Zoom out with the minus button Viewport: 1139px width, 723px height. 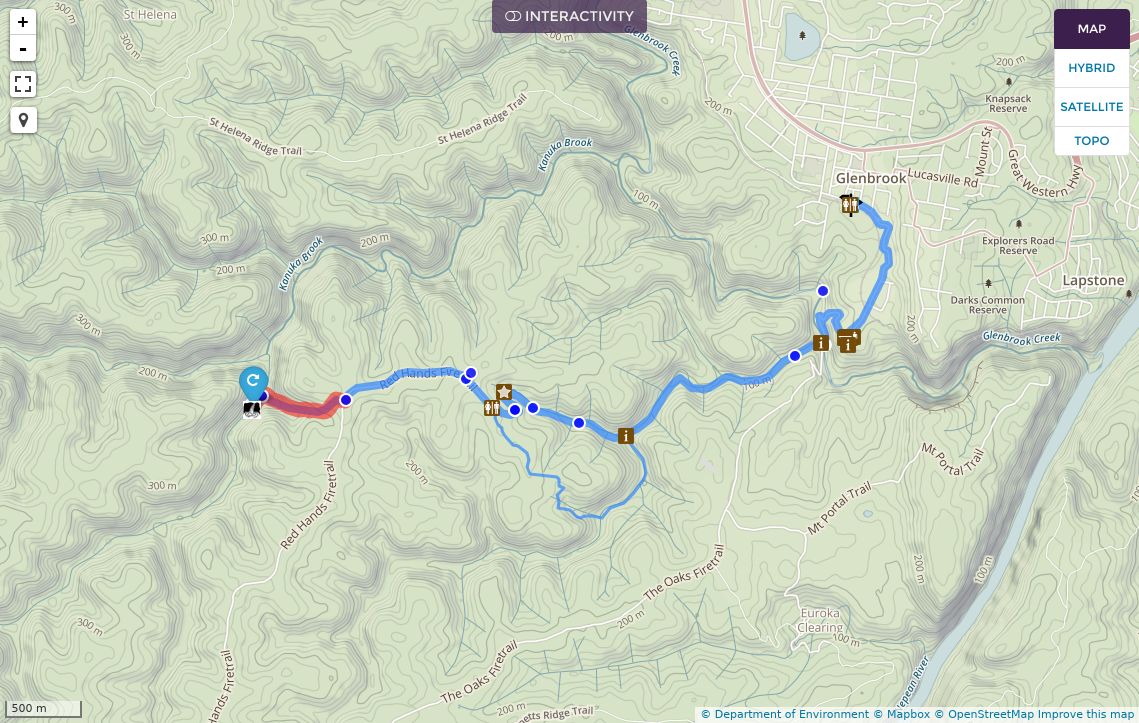[23, 49]
